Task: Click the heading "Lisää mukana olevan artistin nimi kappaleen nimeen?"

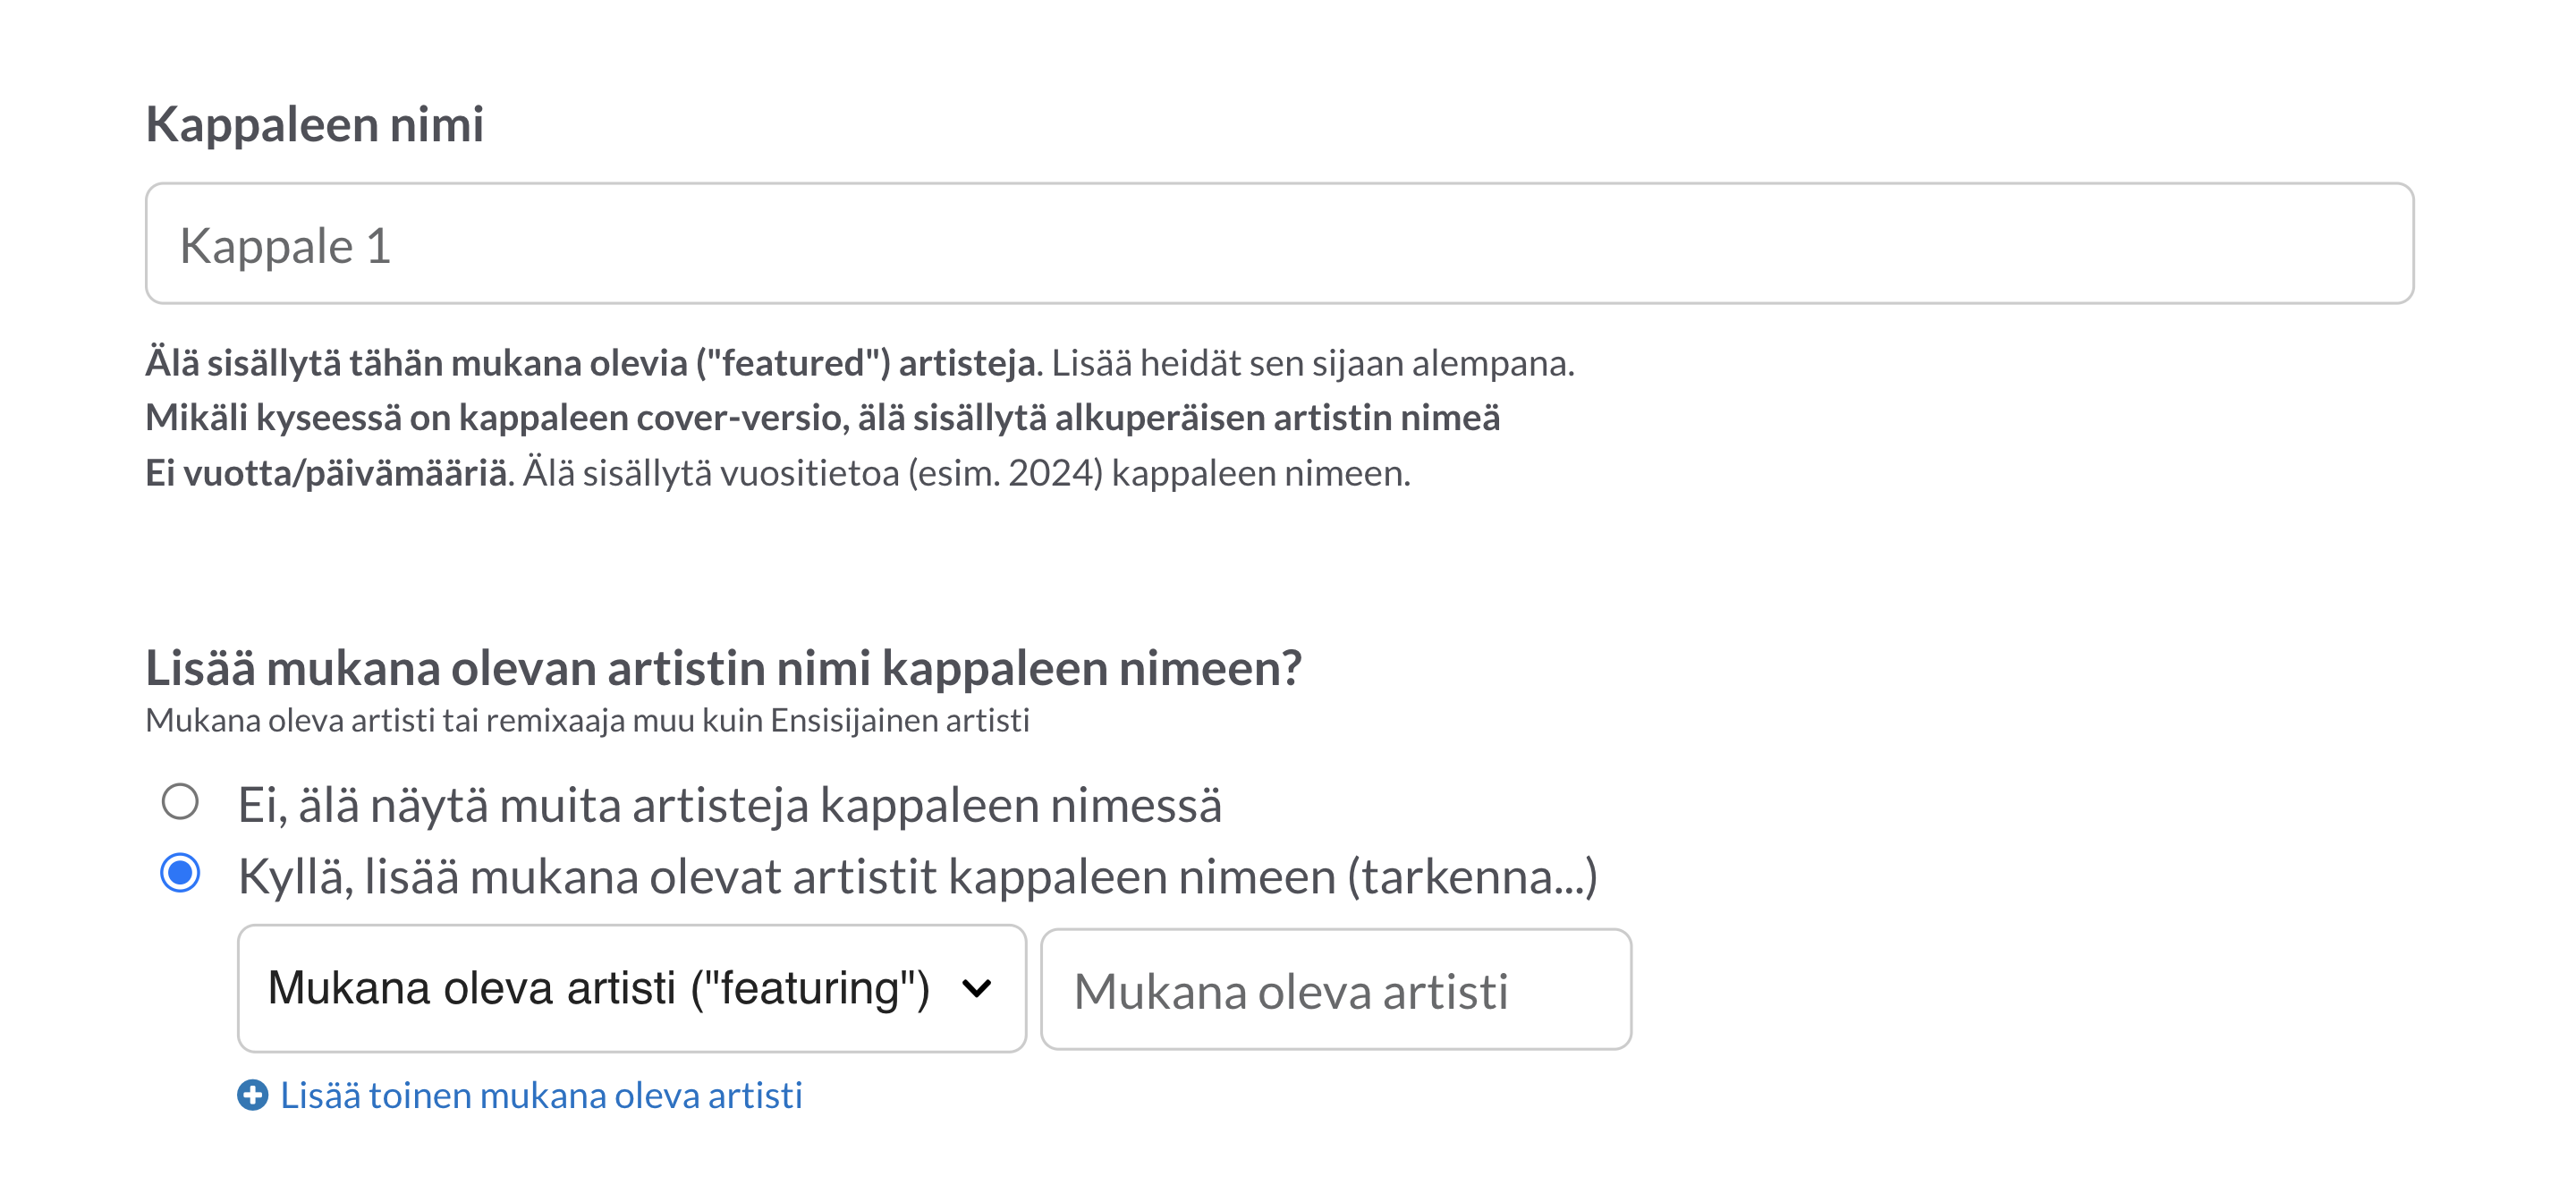Action: [723, 668]
